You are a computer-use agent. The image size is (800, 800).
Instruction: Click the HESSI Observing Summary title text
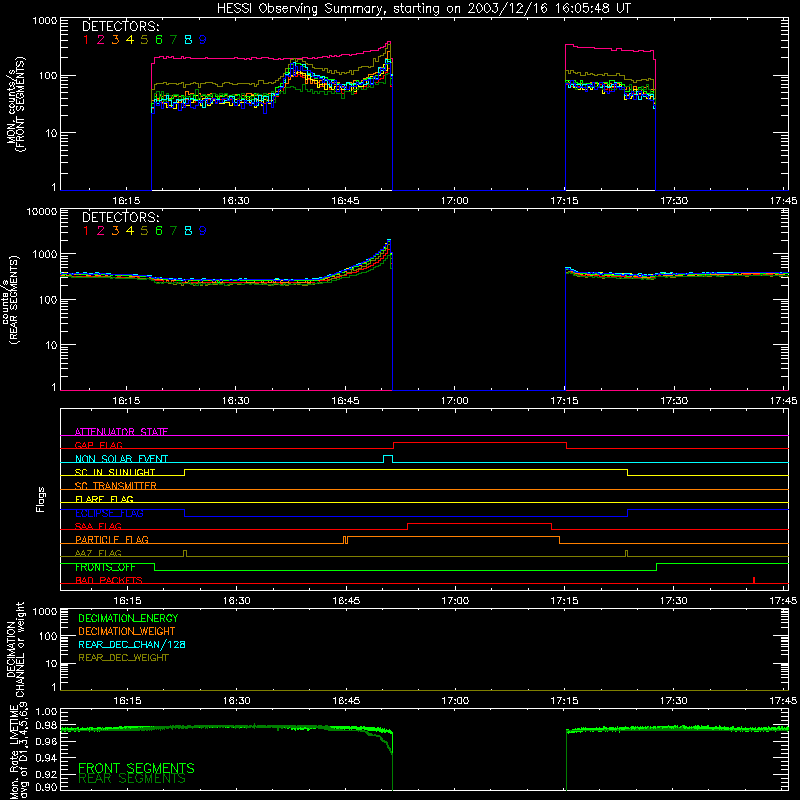(423, 9)
